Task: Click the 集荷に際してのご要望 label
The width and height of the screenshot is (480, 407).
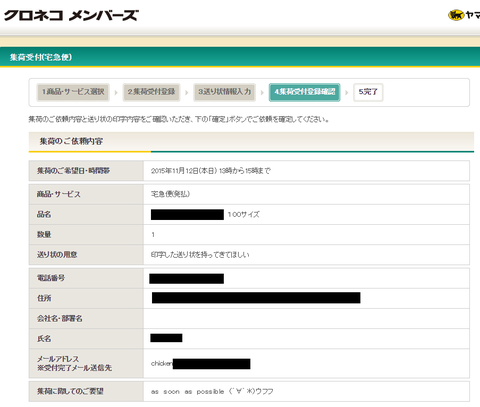Action: (x=70, y=391)
